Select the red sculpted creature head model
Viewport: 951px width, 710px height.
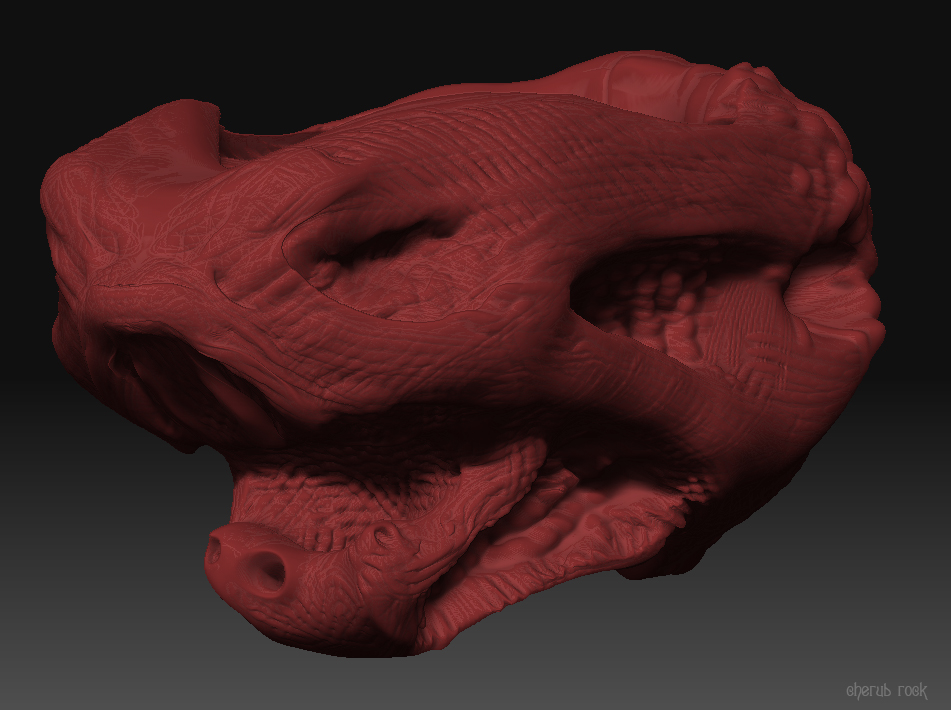[x=461, y=355]
